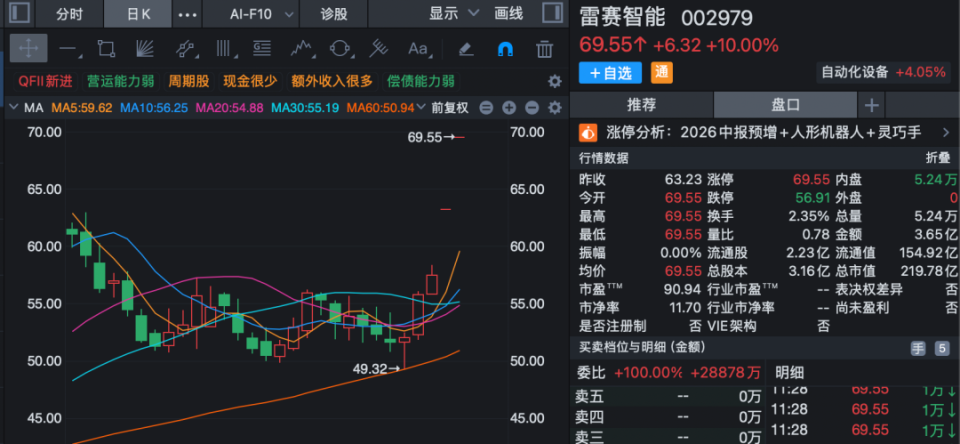
Task: Click the +自选 add to watchlist button
Action: point(610,73)
